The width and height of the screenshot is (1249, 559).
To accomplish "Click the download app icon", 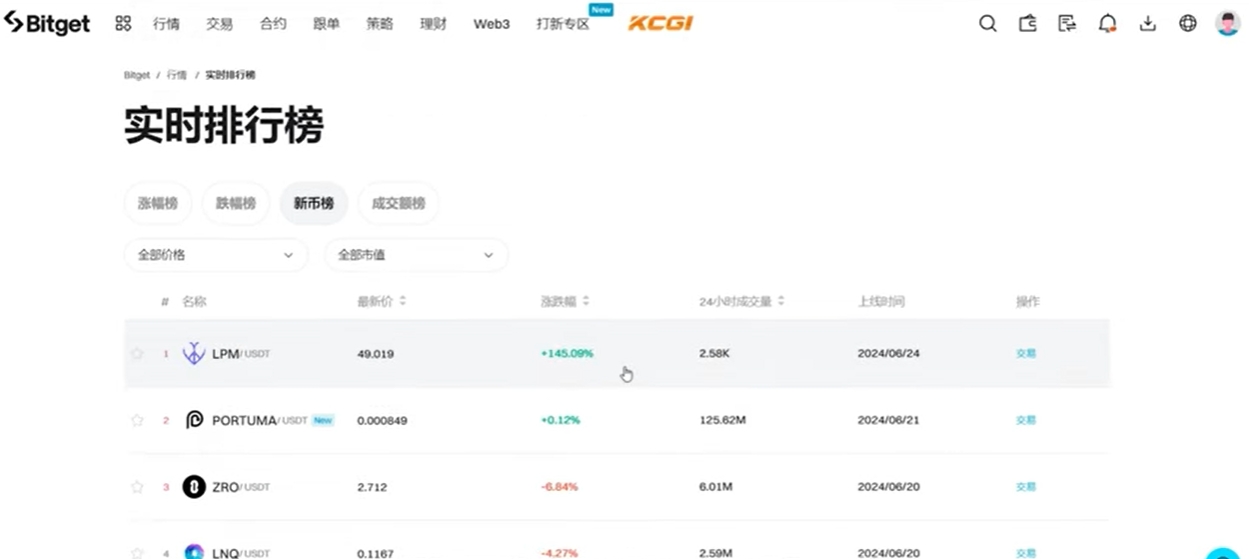I will click(x=1147, y=24).
